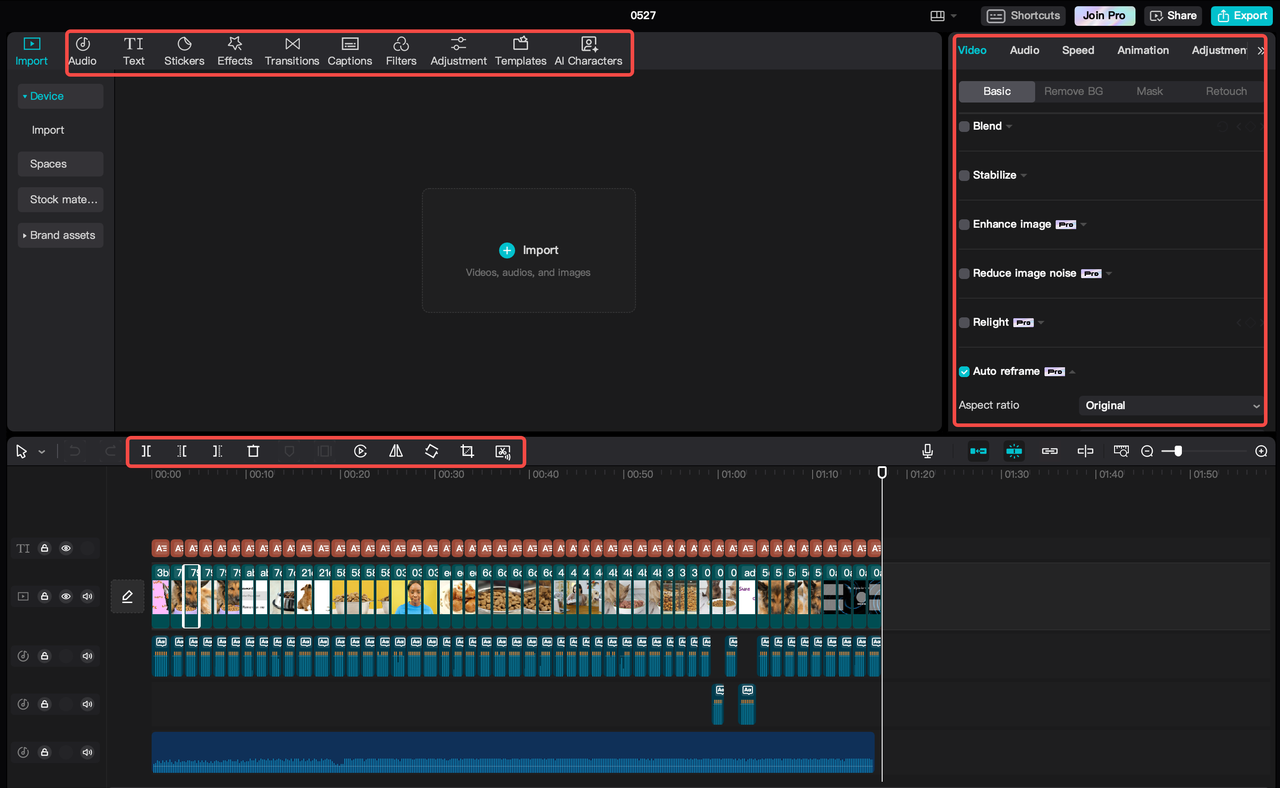The image size is (1280, 788).
Task: Enable the Auto reframe checkbox
Action: coord(963,370)
